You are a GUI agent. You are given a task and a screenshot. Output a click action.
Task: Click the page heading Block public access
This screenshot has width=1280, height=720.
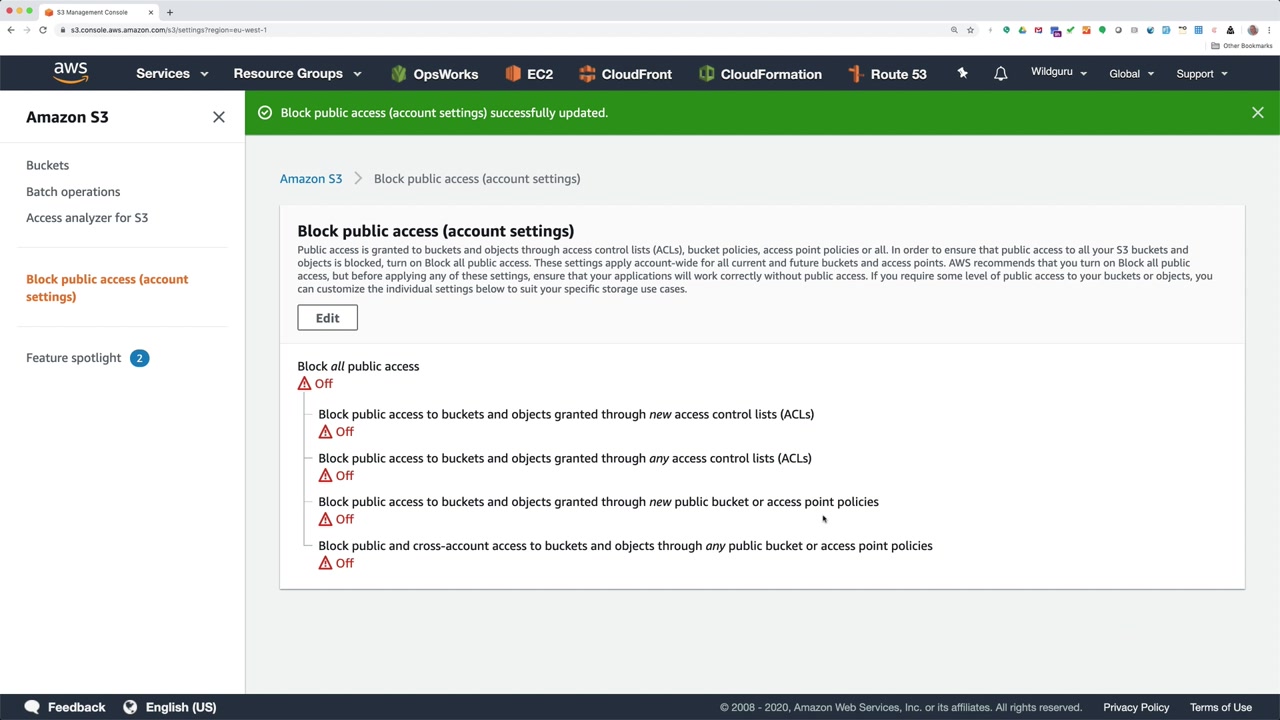[x=435, y=231]
